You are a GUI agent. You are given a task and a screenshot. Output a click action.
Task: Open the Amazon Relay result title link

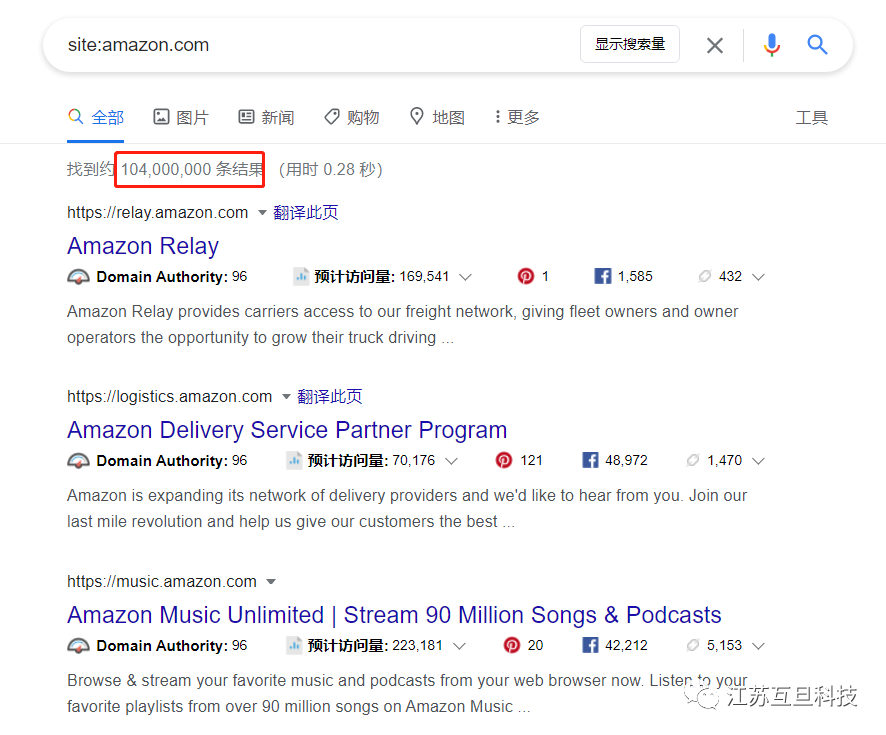[x=143, y=246]
